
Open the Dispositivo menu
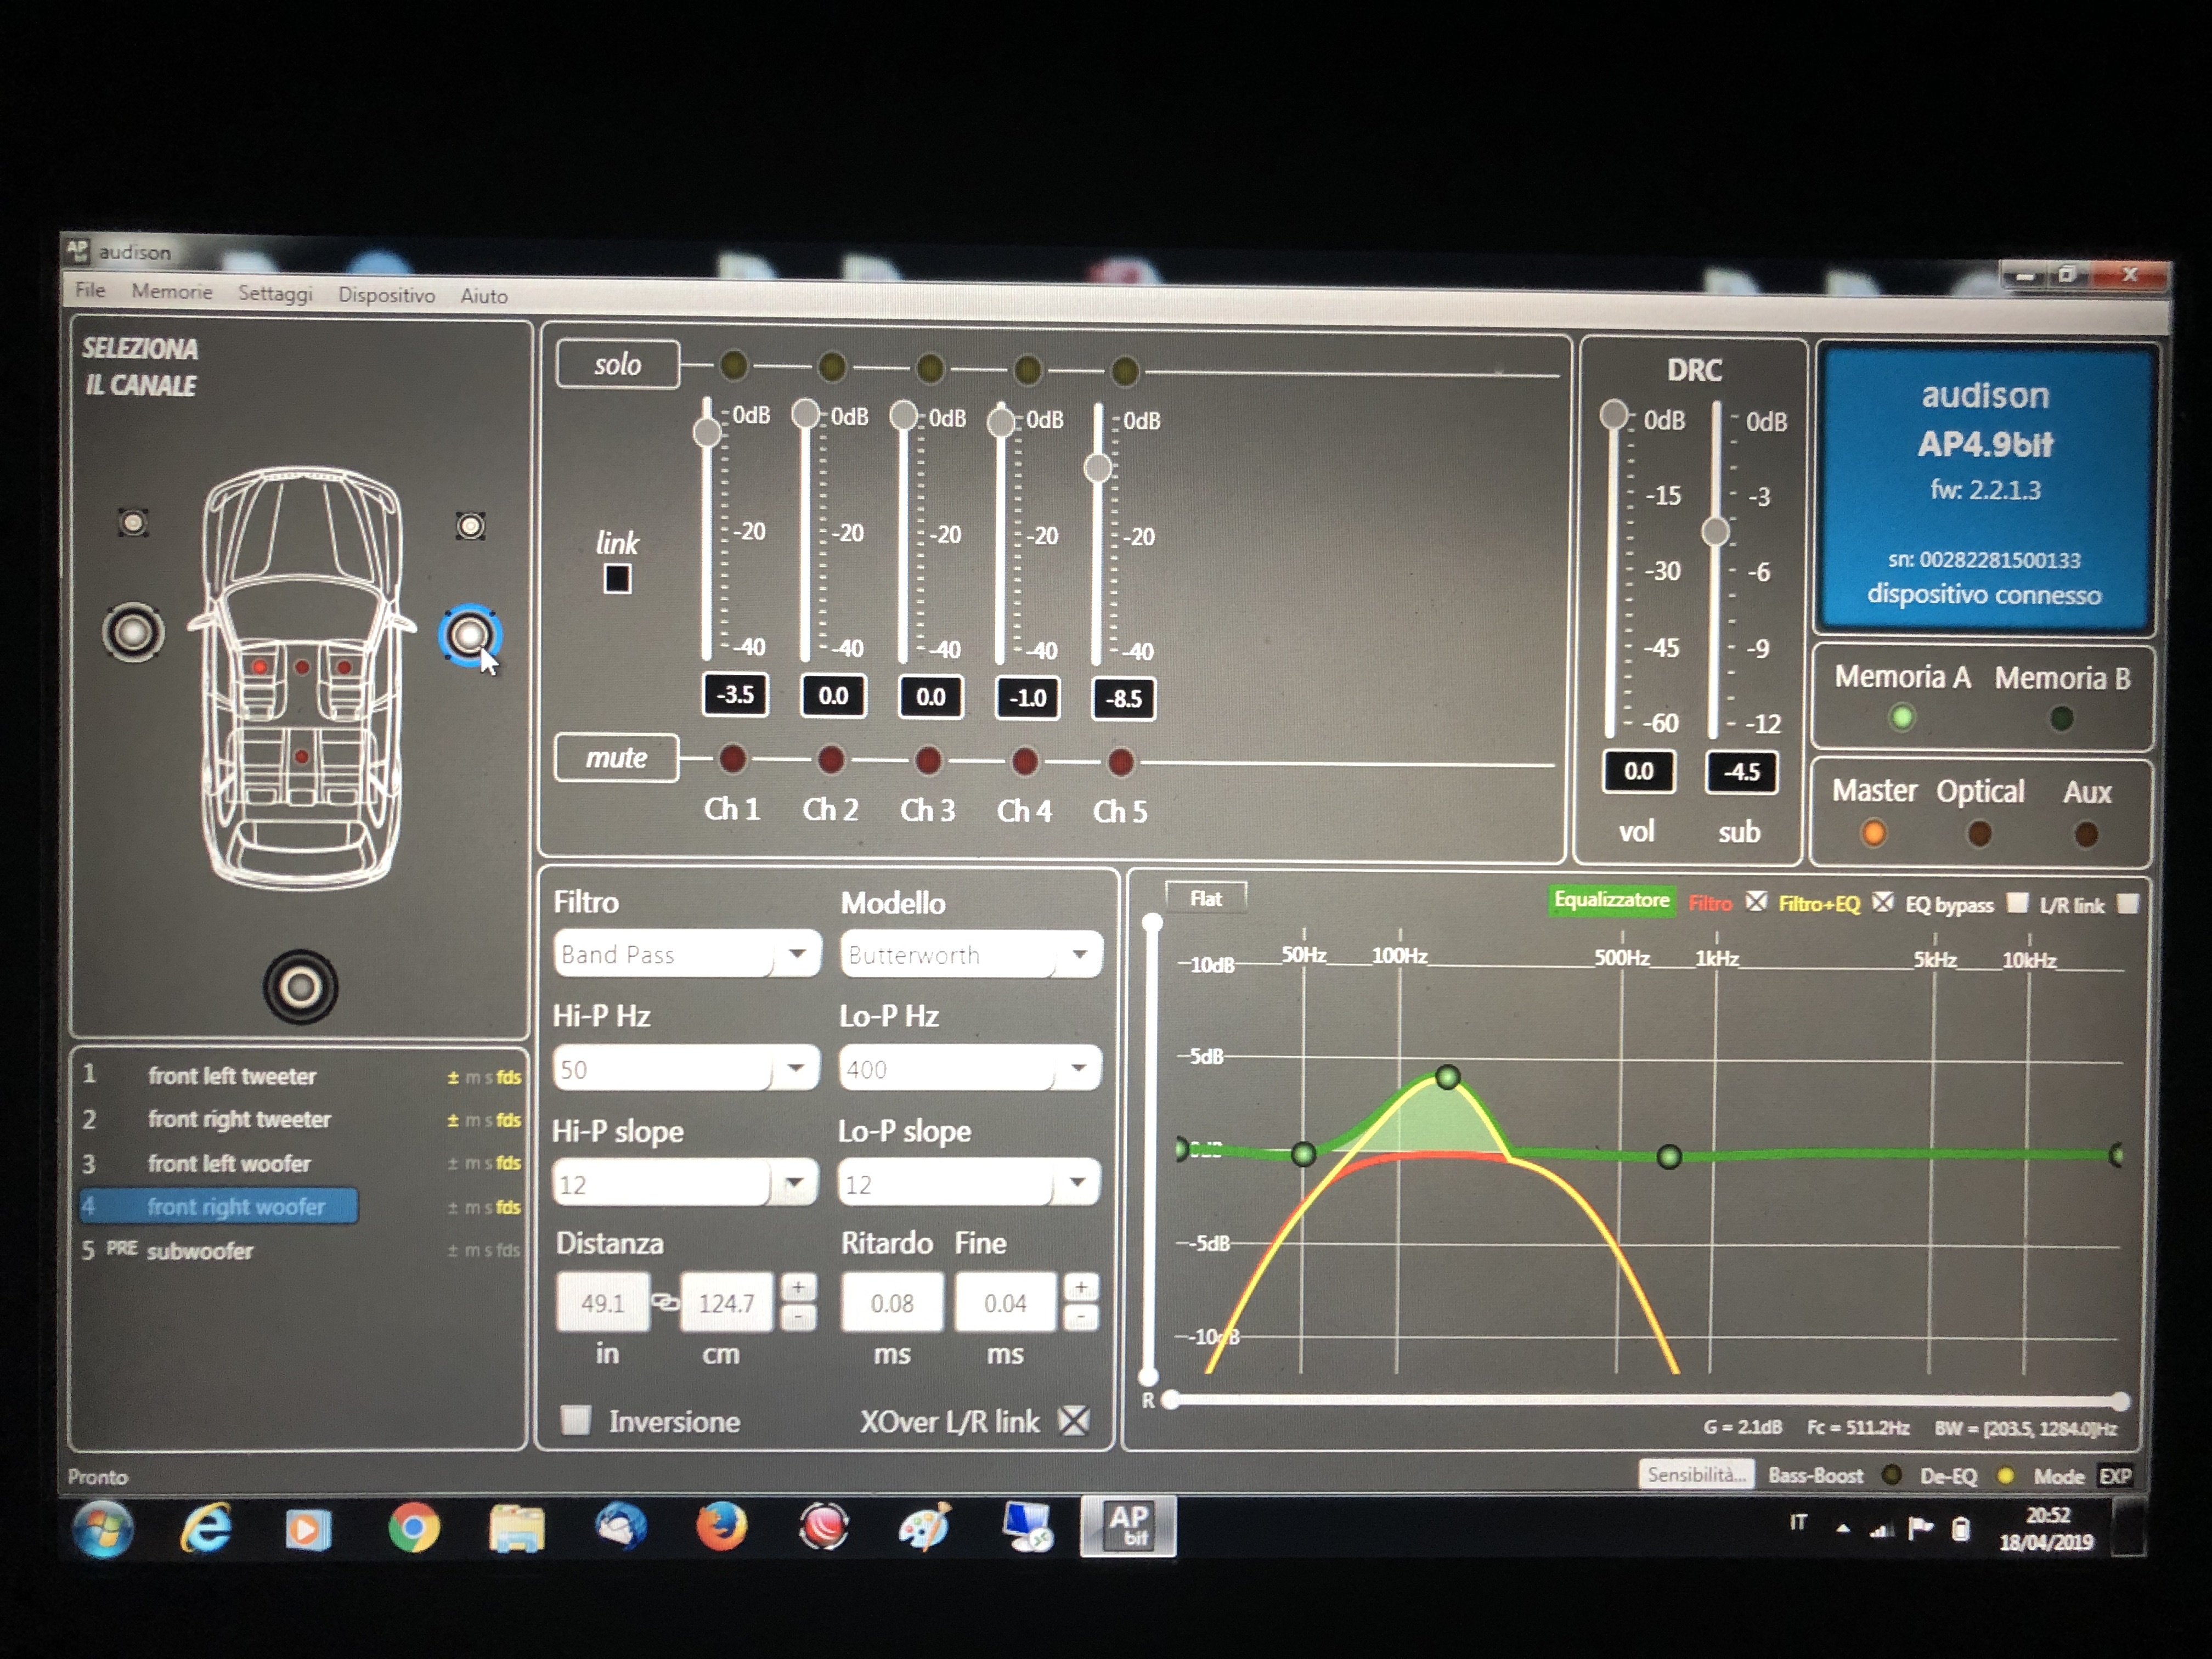click(x=386, y=295)
